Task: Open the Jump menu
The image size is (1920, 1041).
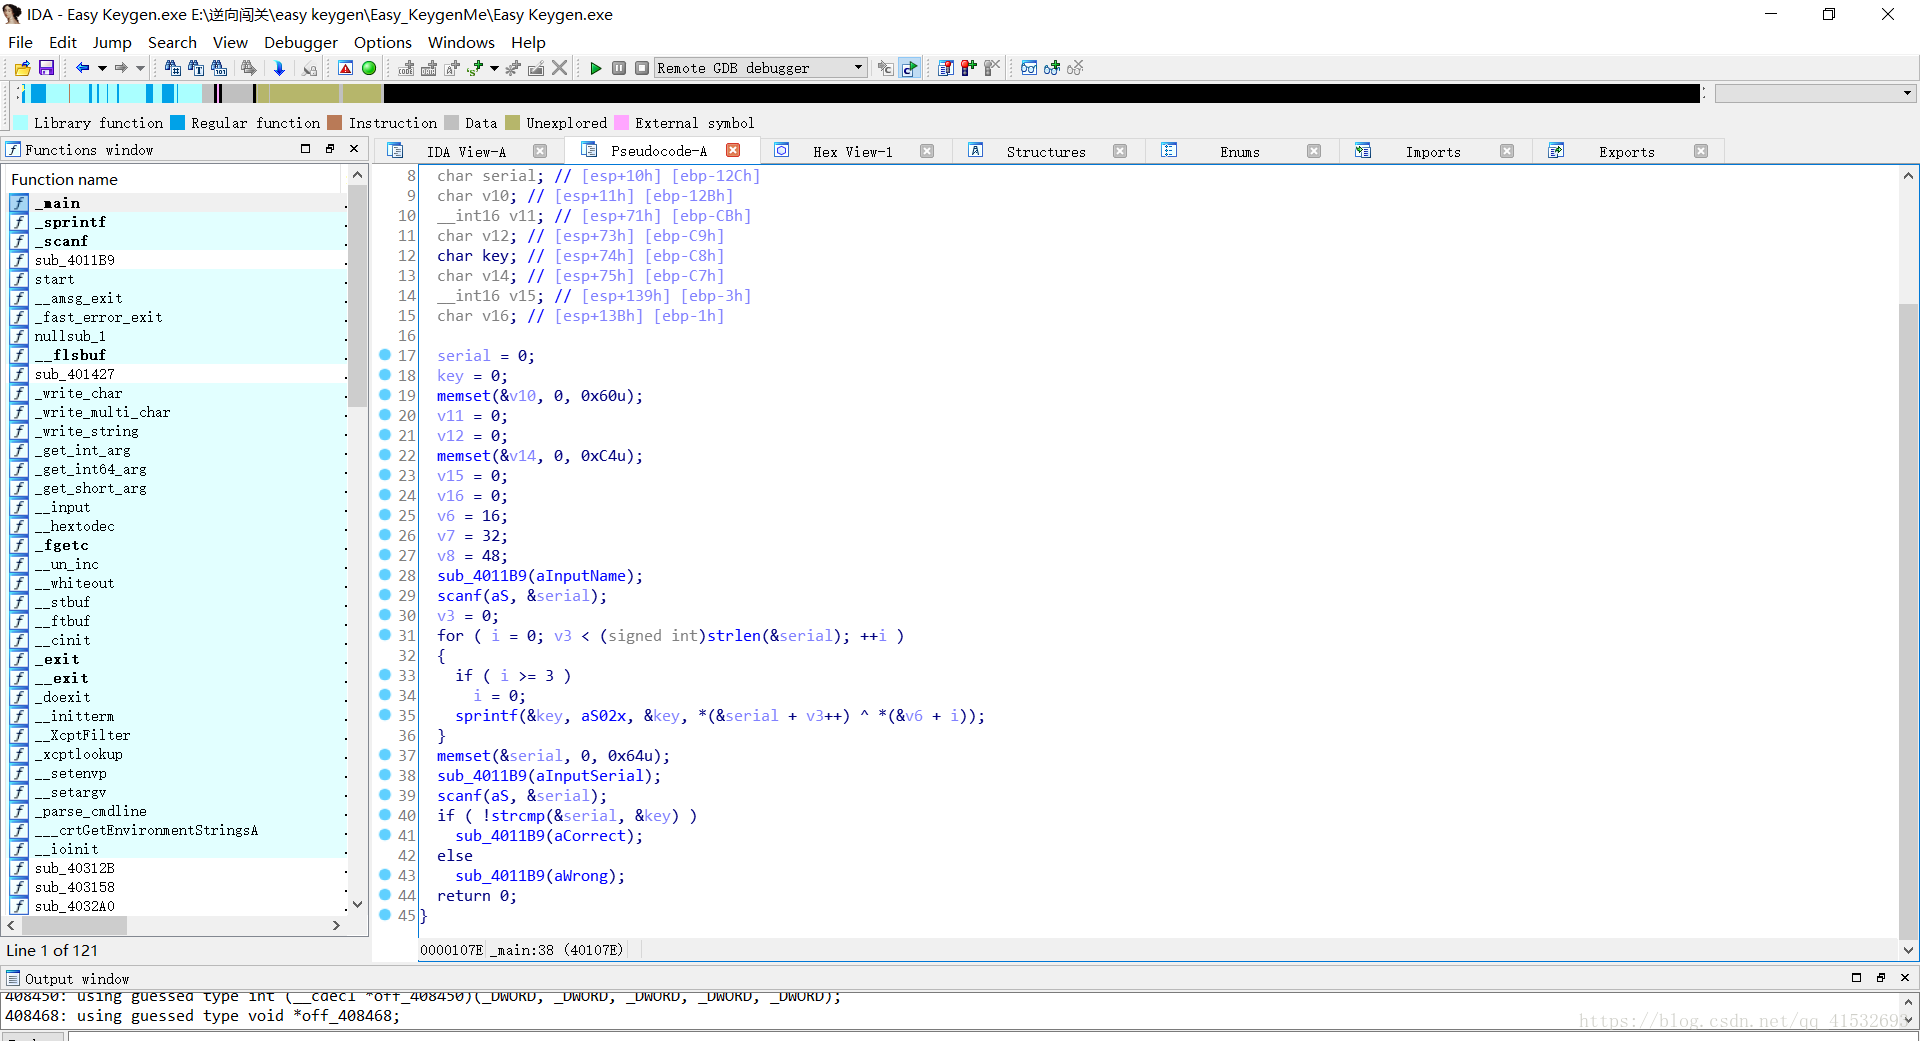Action: coord(112,42)
